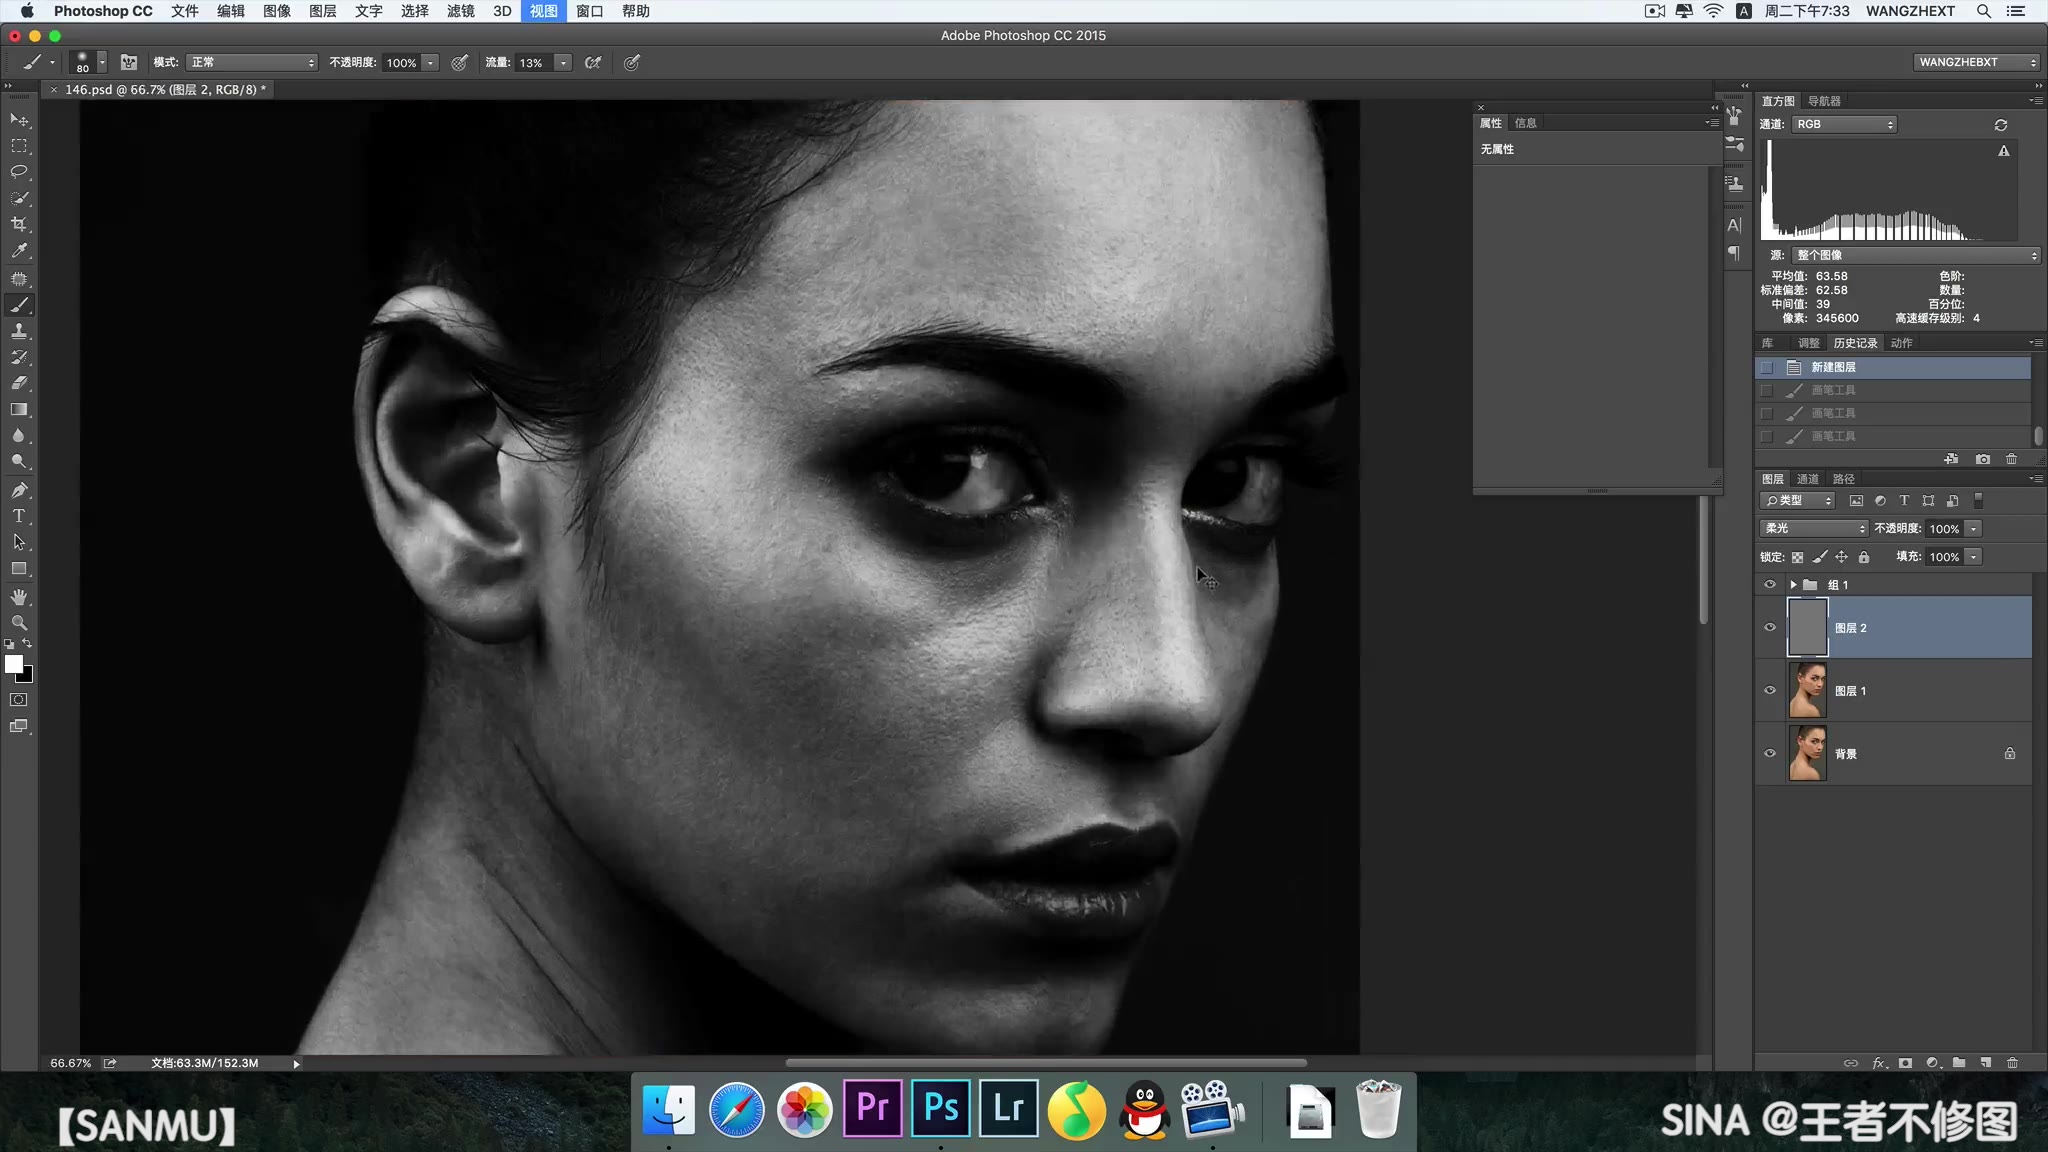Enable airbrush-style build-up effect

(593, 63)
